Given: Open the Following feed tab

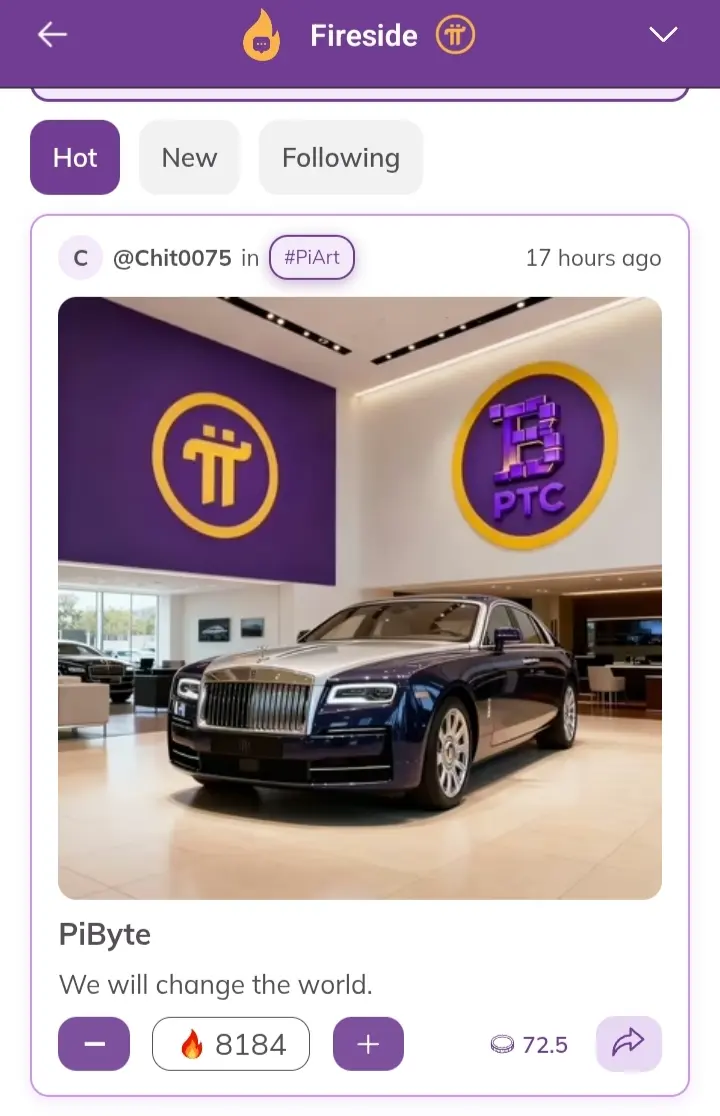Looking at the screenshot, I should click(341, 157).
